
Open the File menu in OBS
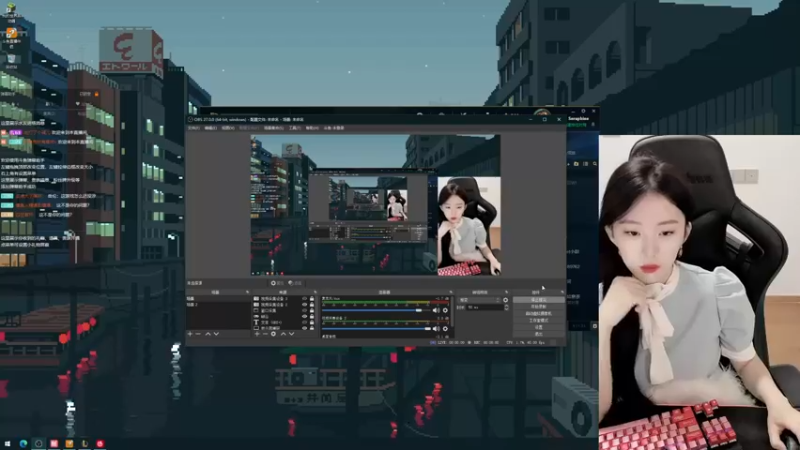tap(194, 128)
